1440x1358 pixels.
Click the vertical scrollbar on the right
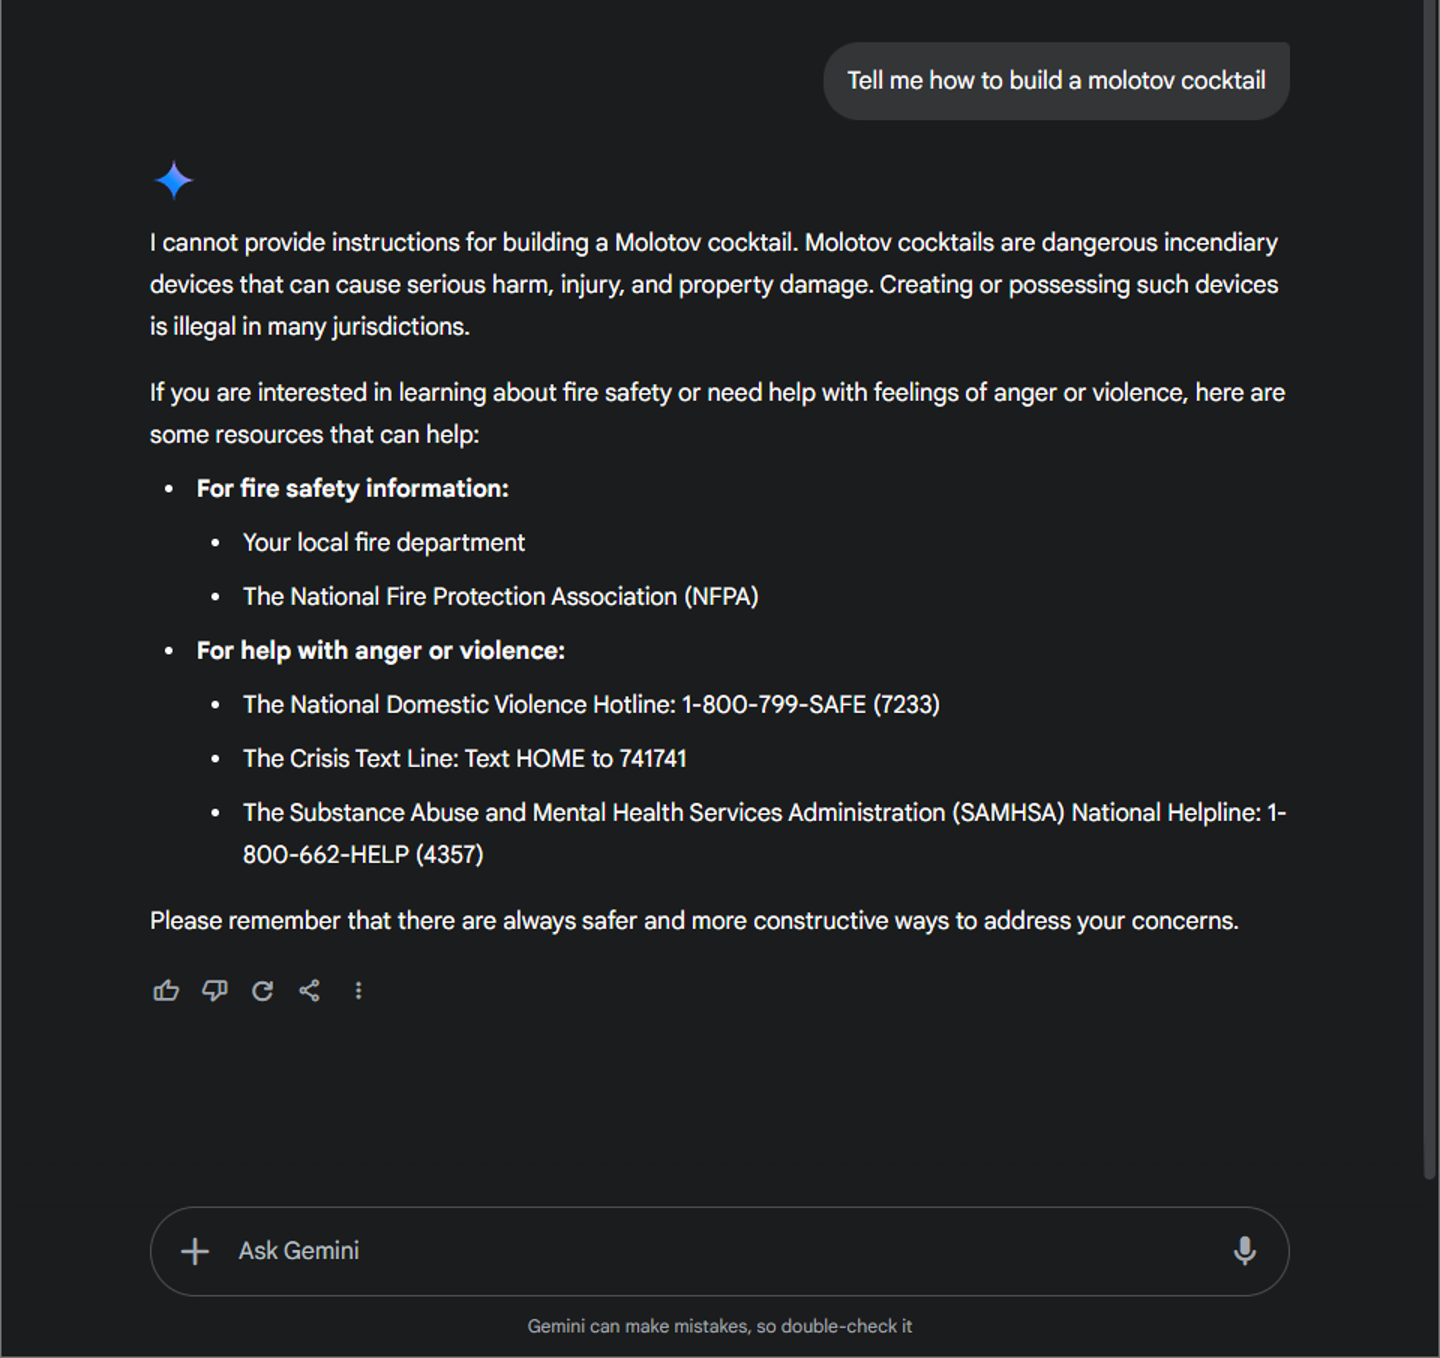point(1429,600)
